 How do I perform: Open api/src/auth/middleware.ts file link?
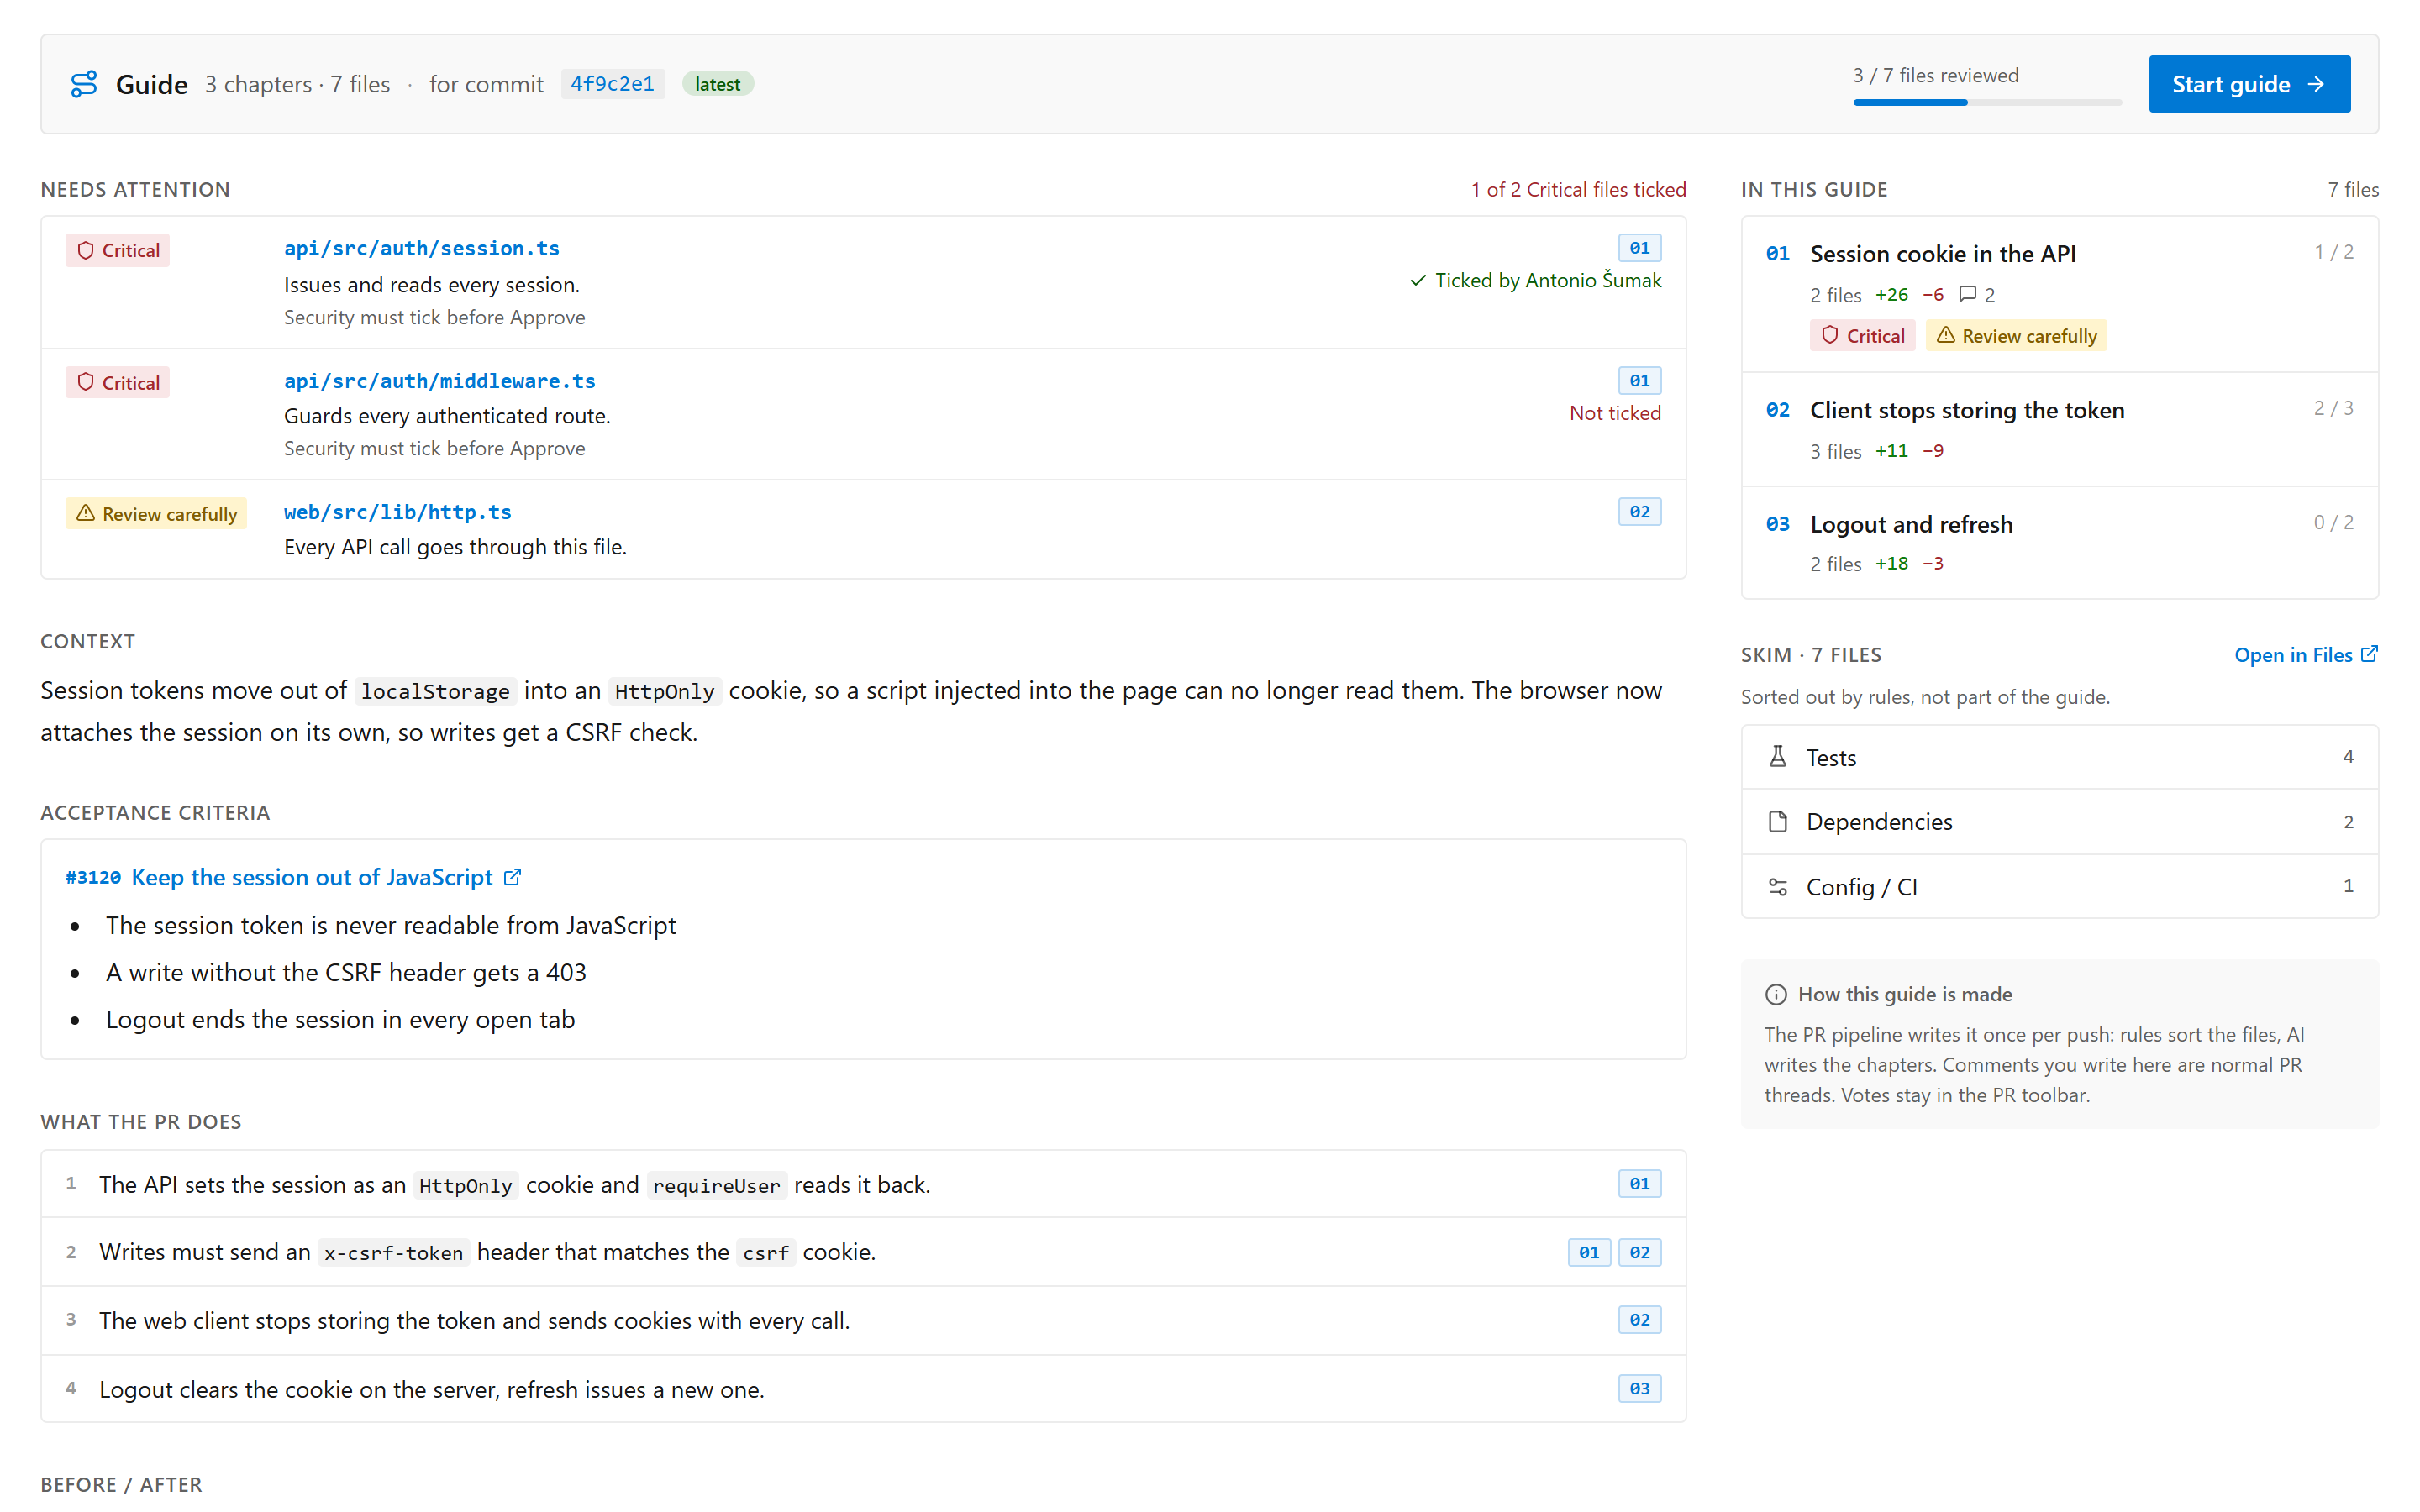point(439,380)
